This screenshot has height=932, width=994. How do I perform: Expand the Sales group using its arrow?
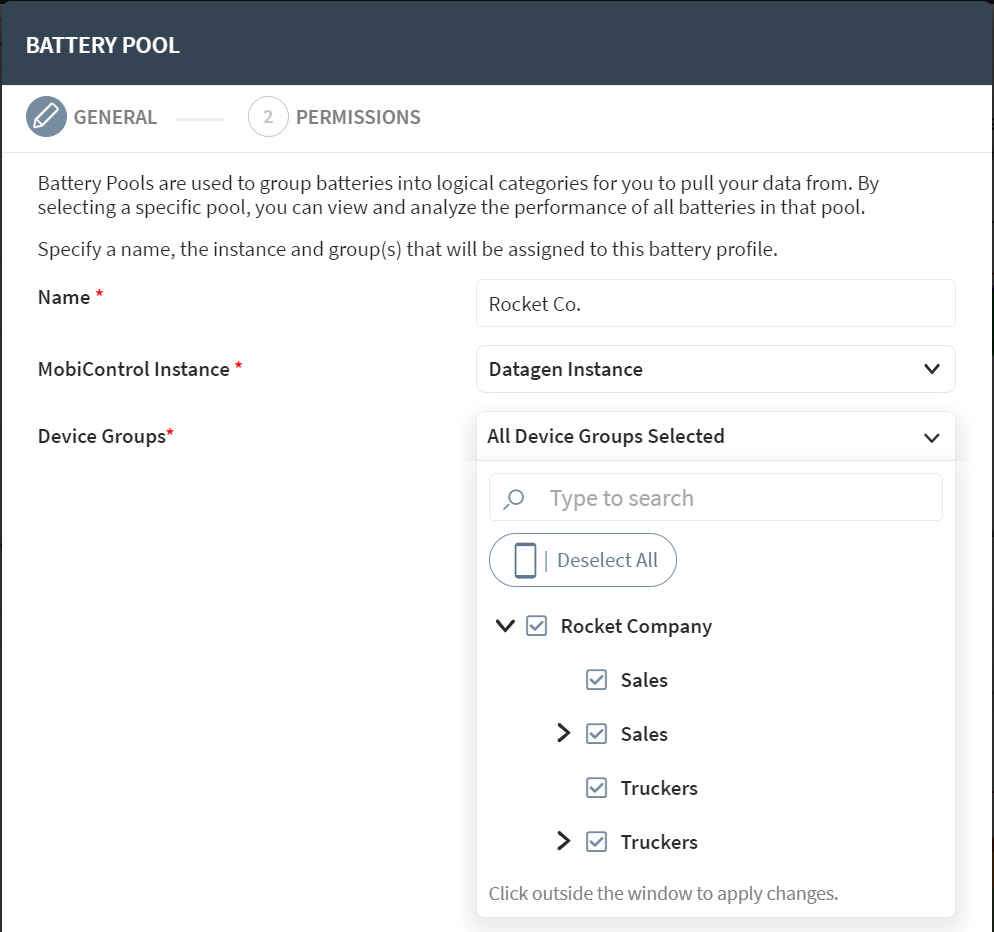(564, 734)
